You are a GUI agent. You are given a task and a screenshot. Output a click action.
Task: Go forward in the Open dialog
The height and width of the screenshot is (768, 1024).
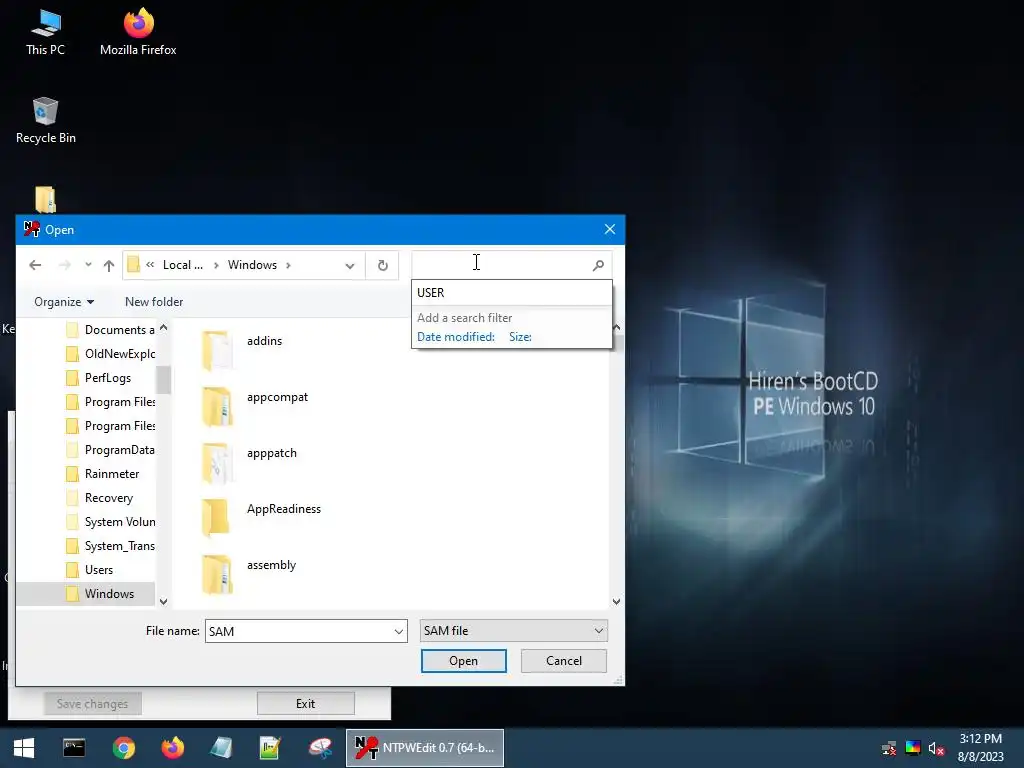click(64, 265)
